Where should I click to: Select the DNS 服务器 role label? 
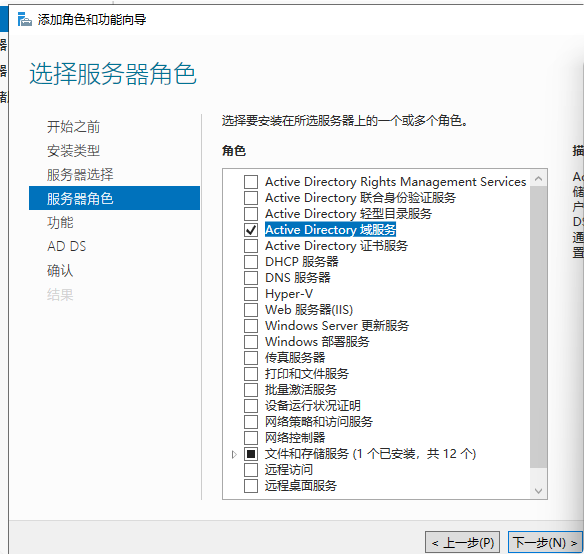point(298,278)
